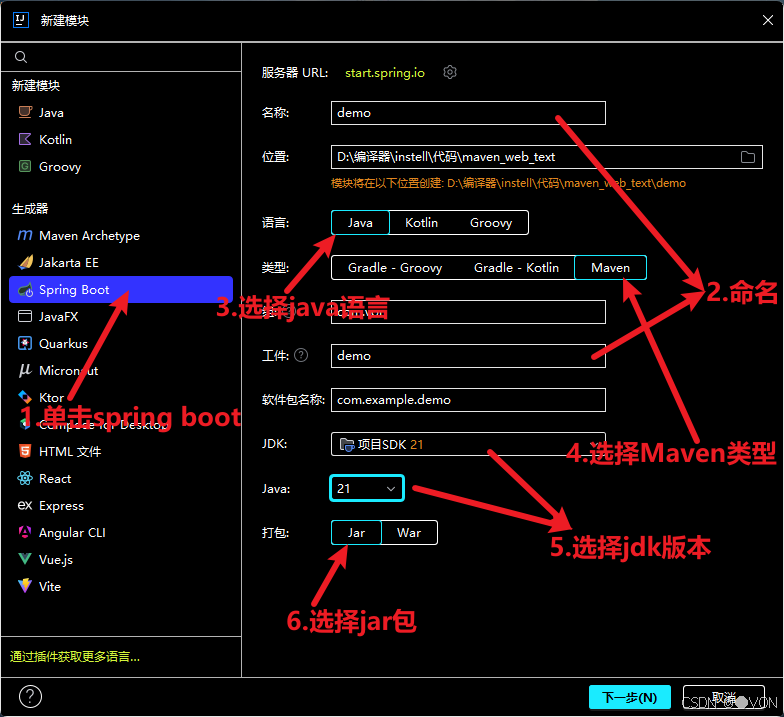Choose the Angular CLI generator icon

[x=25, y=532]
